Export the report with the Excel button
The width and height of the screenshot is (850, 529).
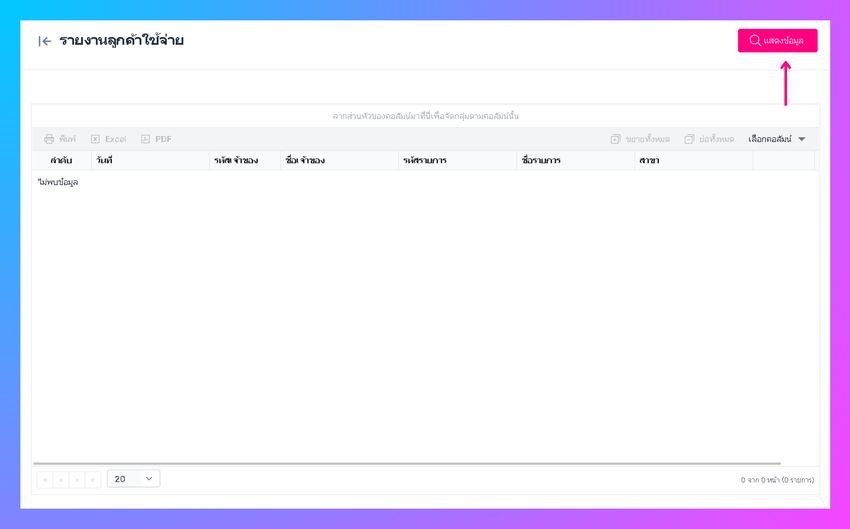click(x=108, y=139)
